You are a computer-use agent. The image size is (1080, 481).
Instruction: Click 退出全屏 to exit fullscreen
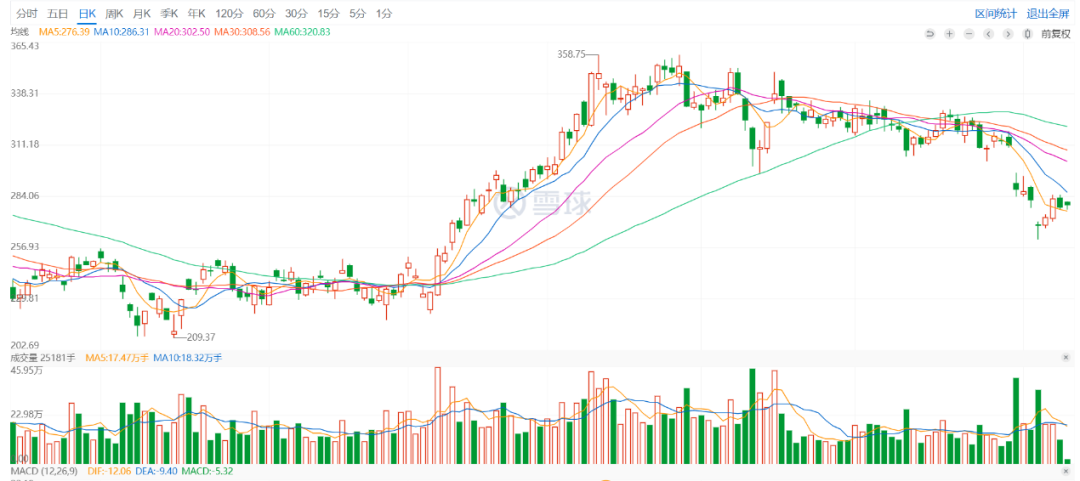click(x=1047, y=13)
